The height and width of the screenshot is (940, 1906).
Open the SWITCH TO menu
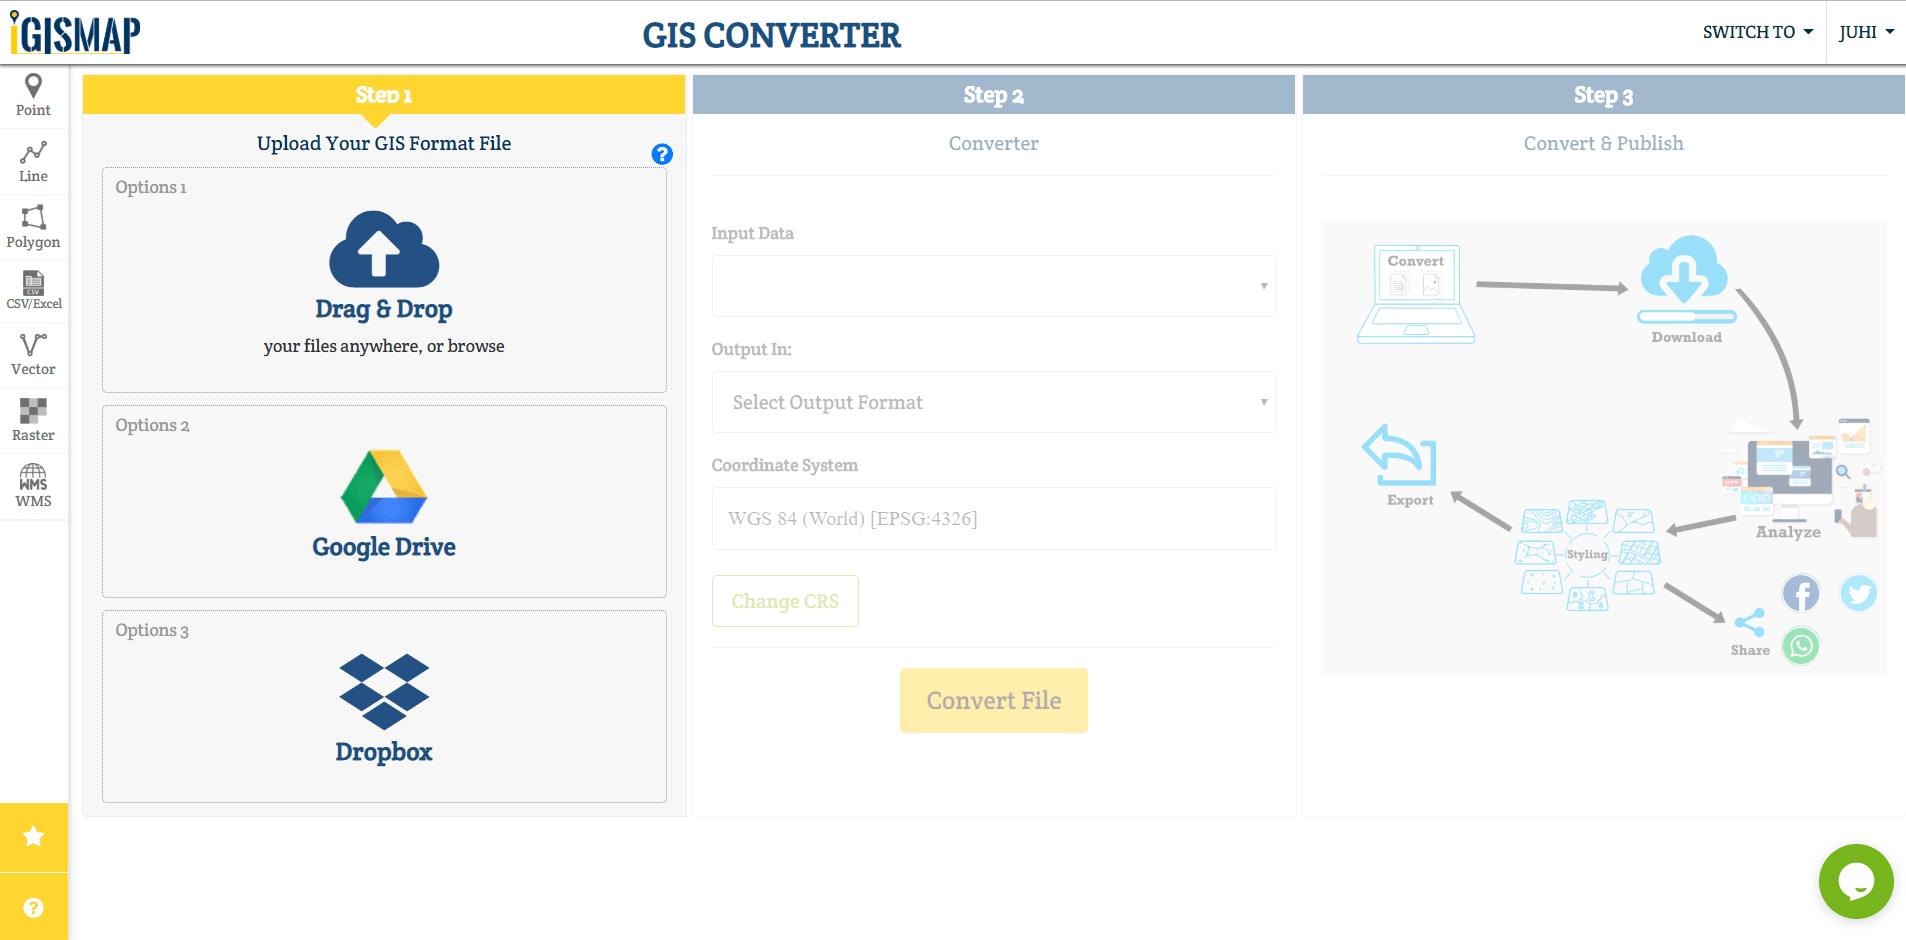tap(1758, 32)
